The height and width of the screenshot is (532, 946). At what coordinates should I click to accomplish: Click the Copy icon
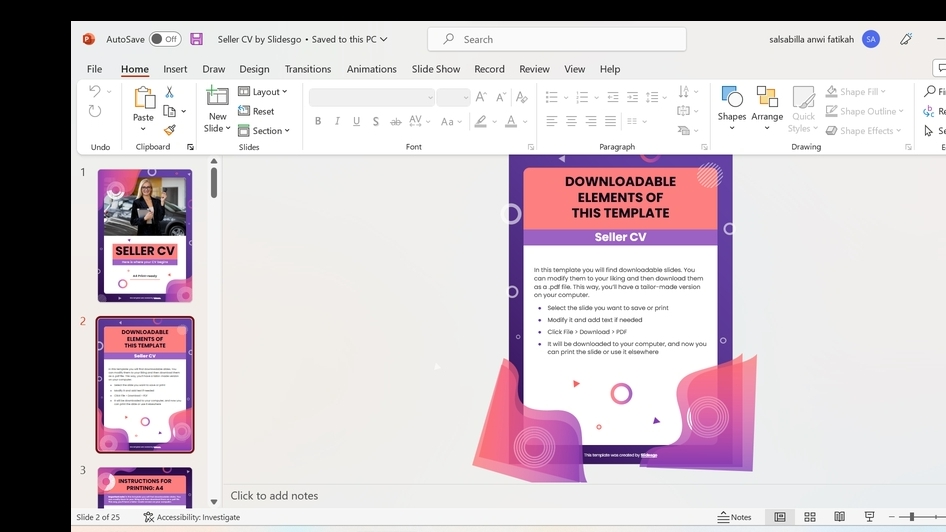pos(170,111)
